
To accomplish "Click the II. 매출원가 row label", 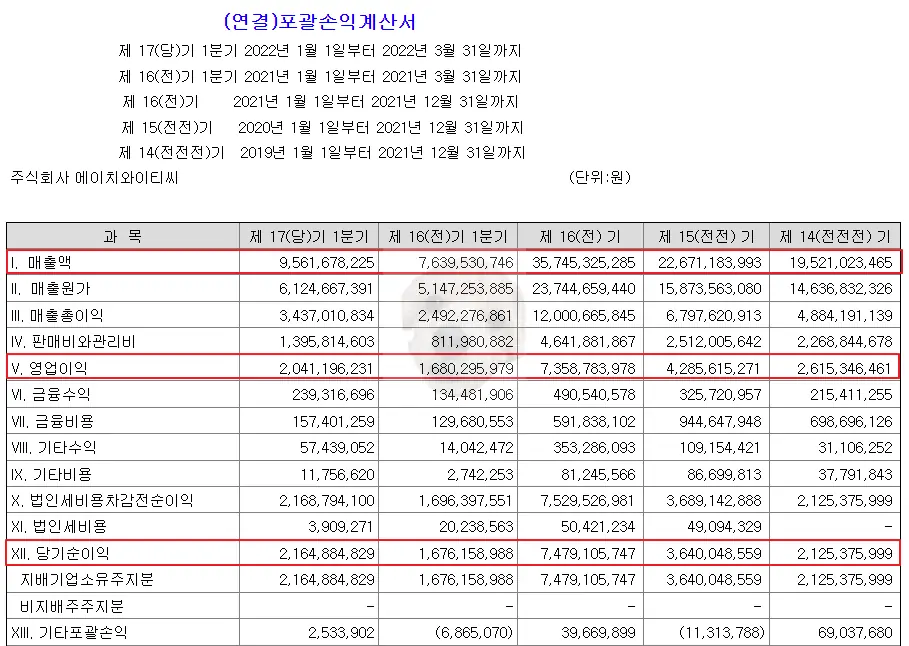I will coord(53,290).
